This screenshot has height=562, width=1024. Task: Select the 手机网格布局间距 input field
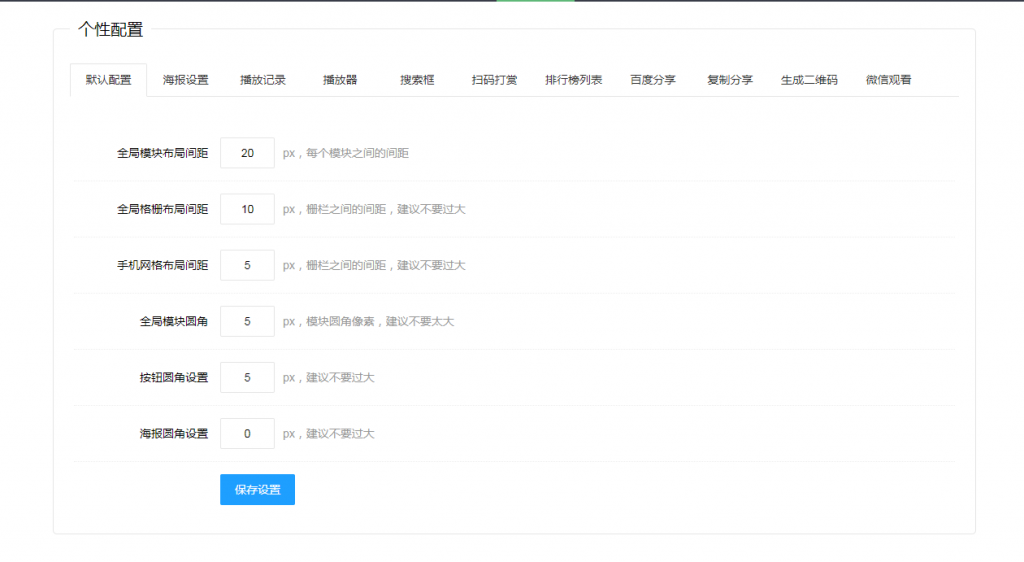point(247,265)
